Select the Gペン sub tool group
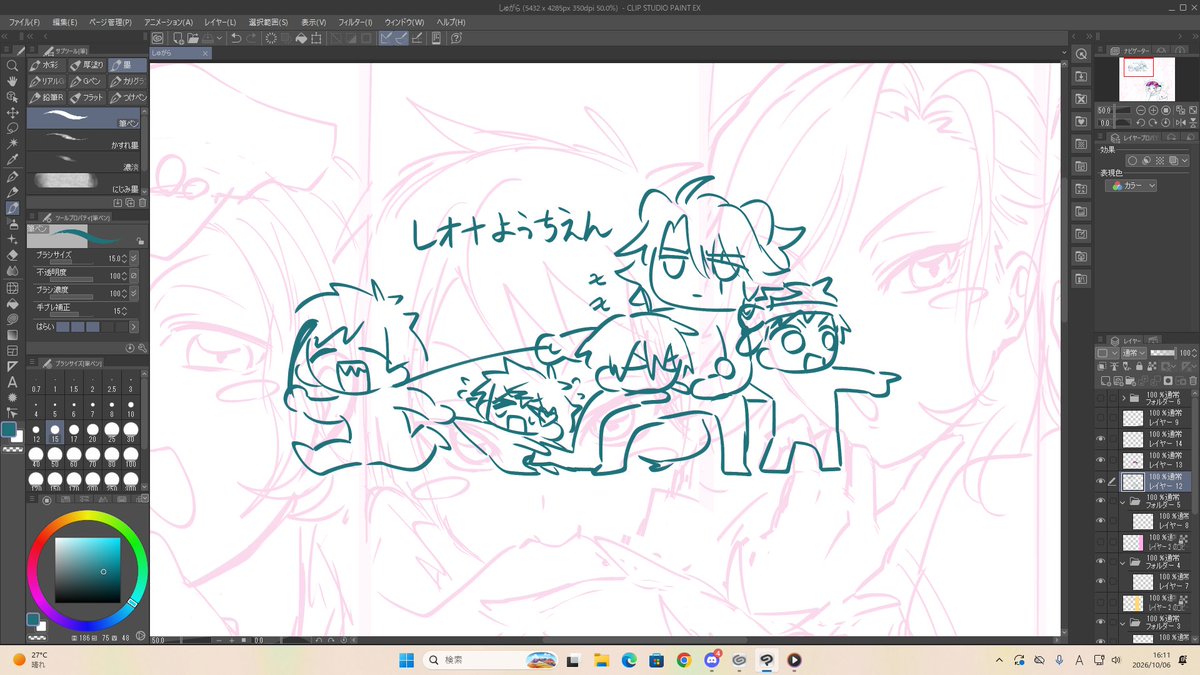The width and height of the screenshot is (1200, 675). 87,81
